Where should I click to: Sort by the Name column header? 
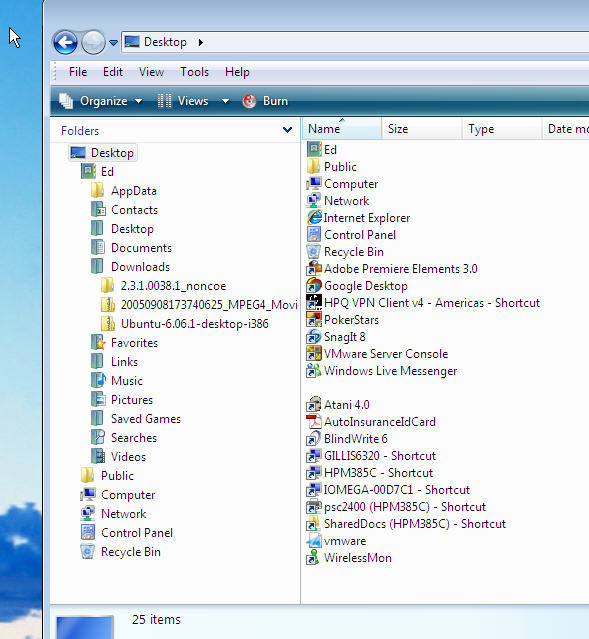coord(342,129)
